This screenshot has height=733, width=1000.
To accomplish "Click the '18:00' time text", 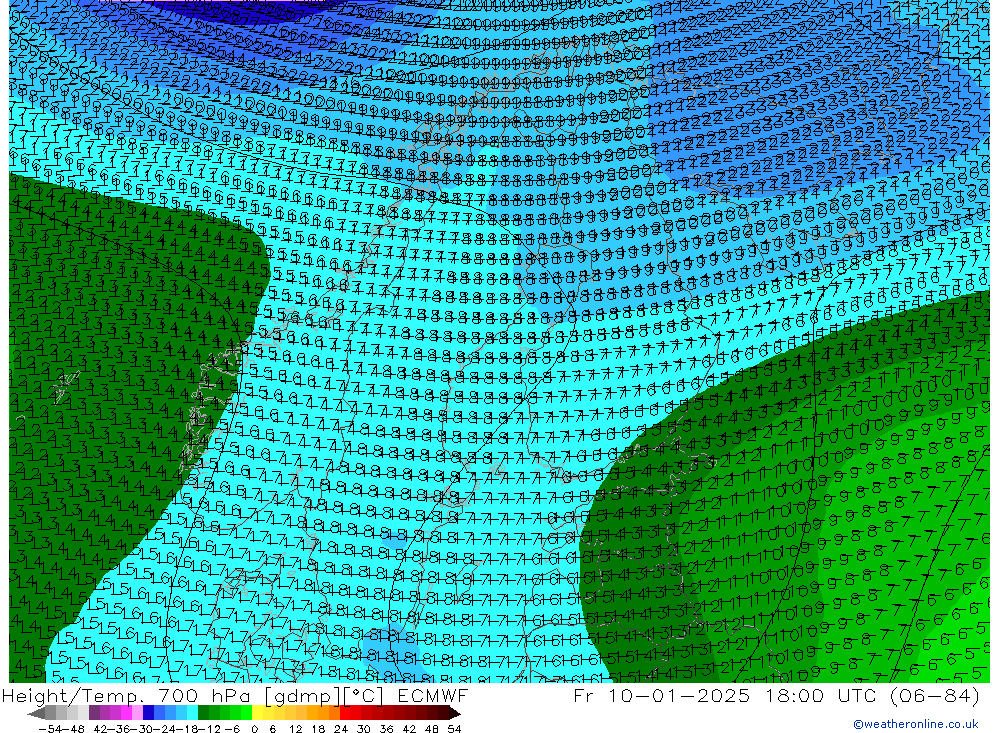I will click(x=797, y=696).
